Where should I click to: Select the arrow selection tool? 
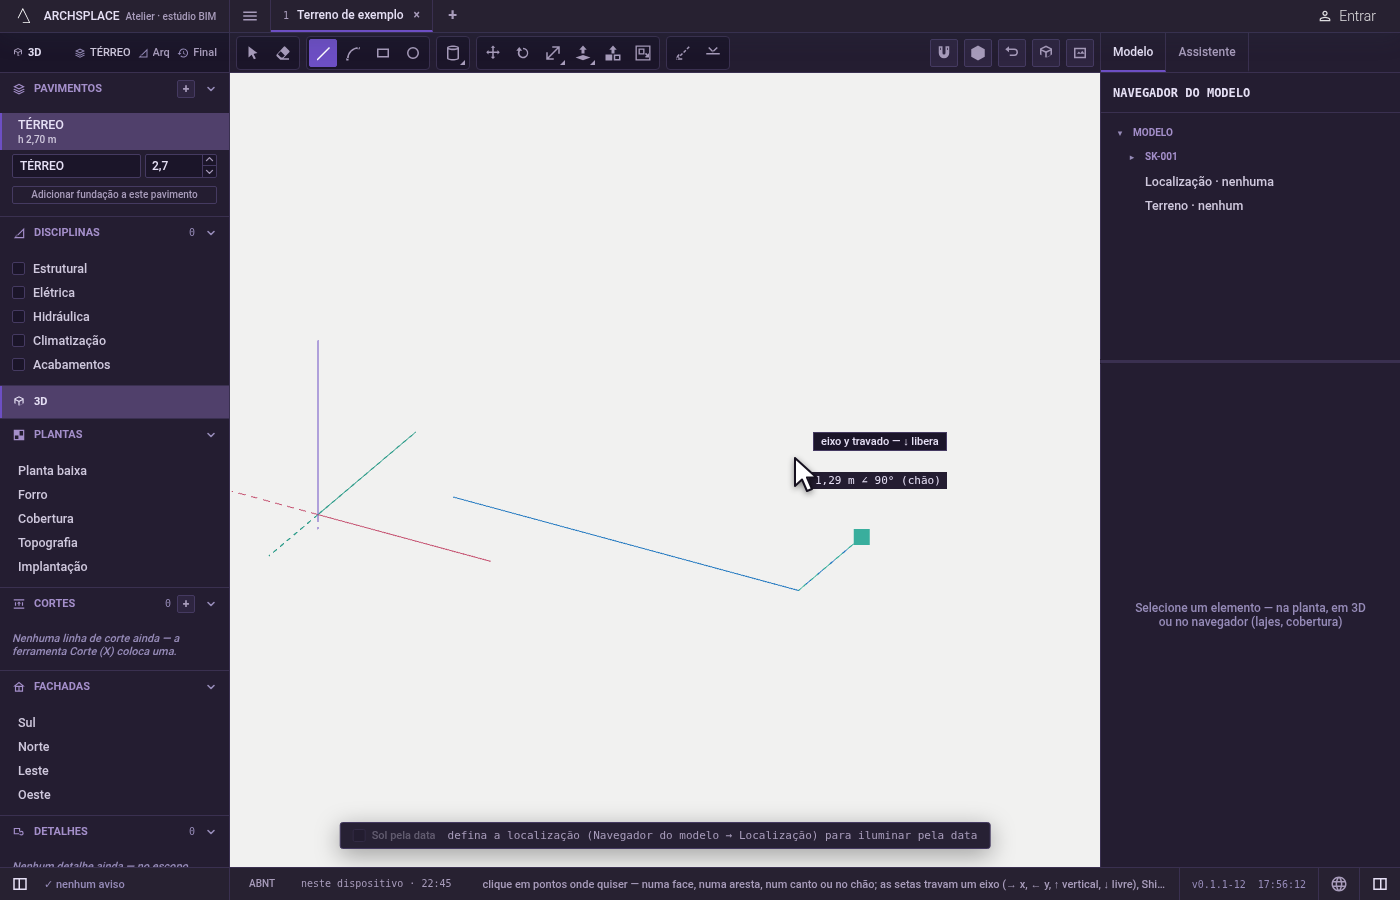253,53
